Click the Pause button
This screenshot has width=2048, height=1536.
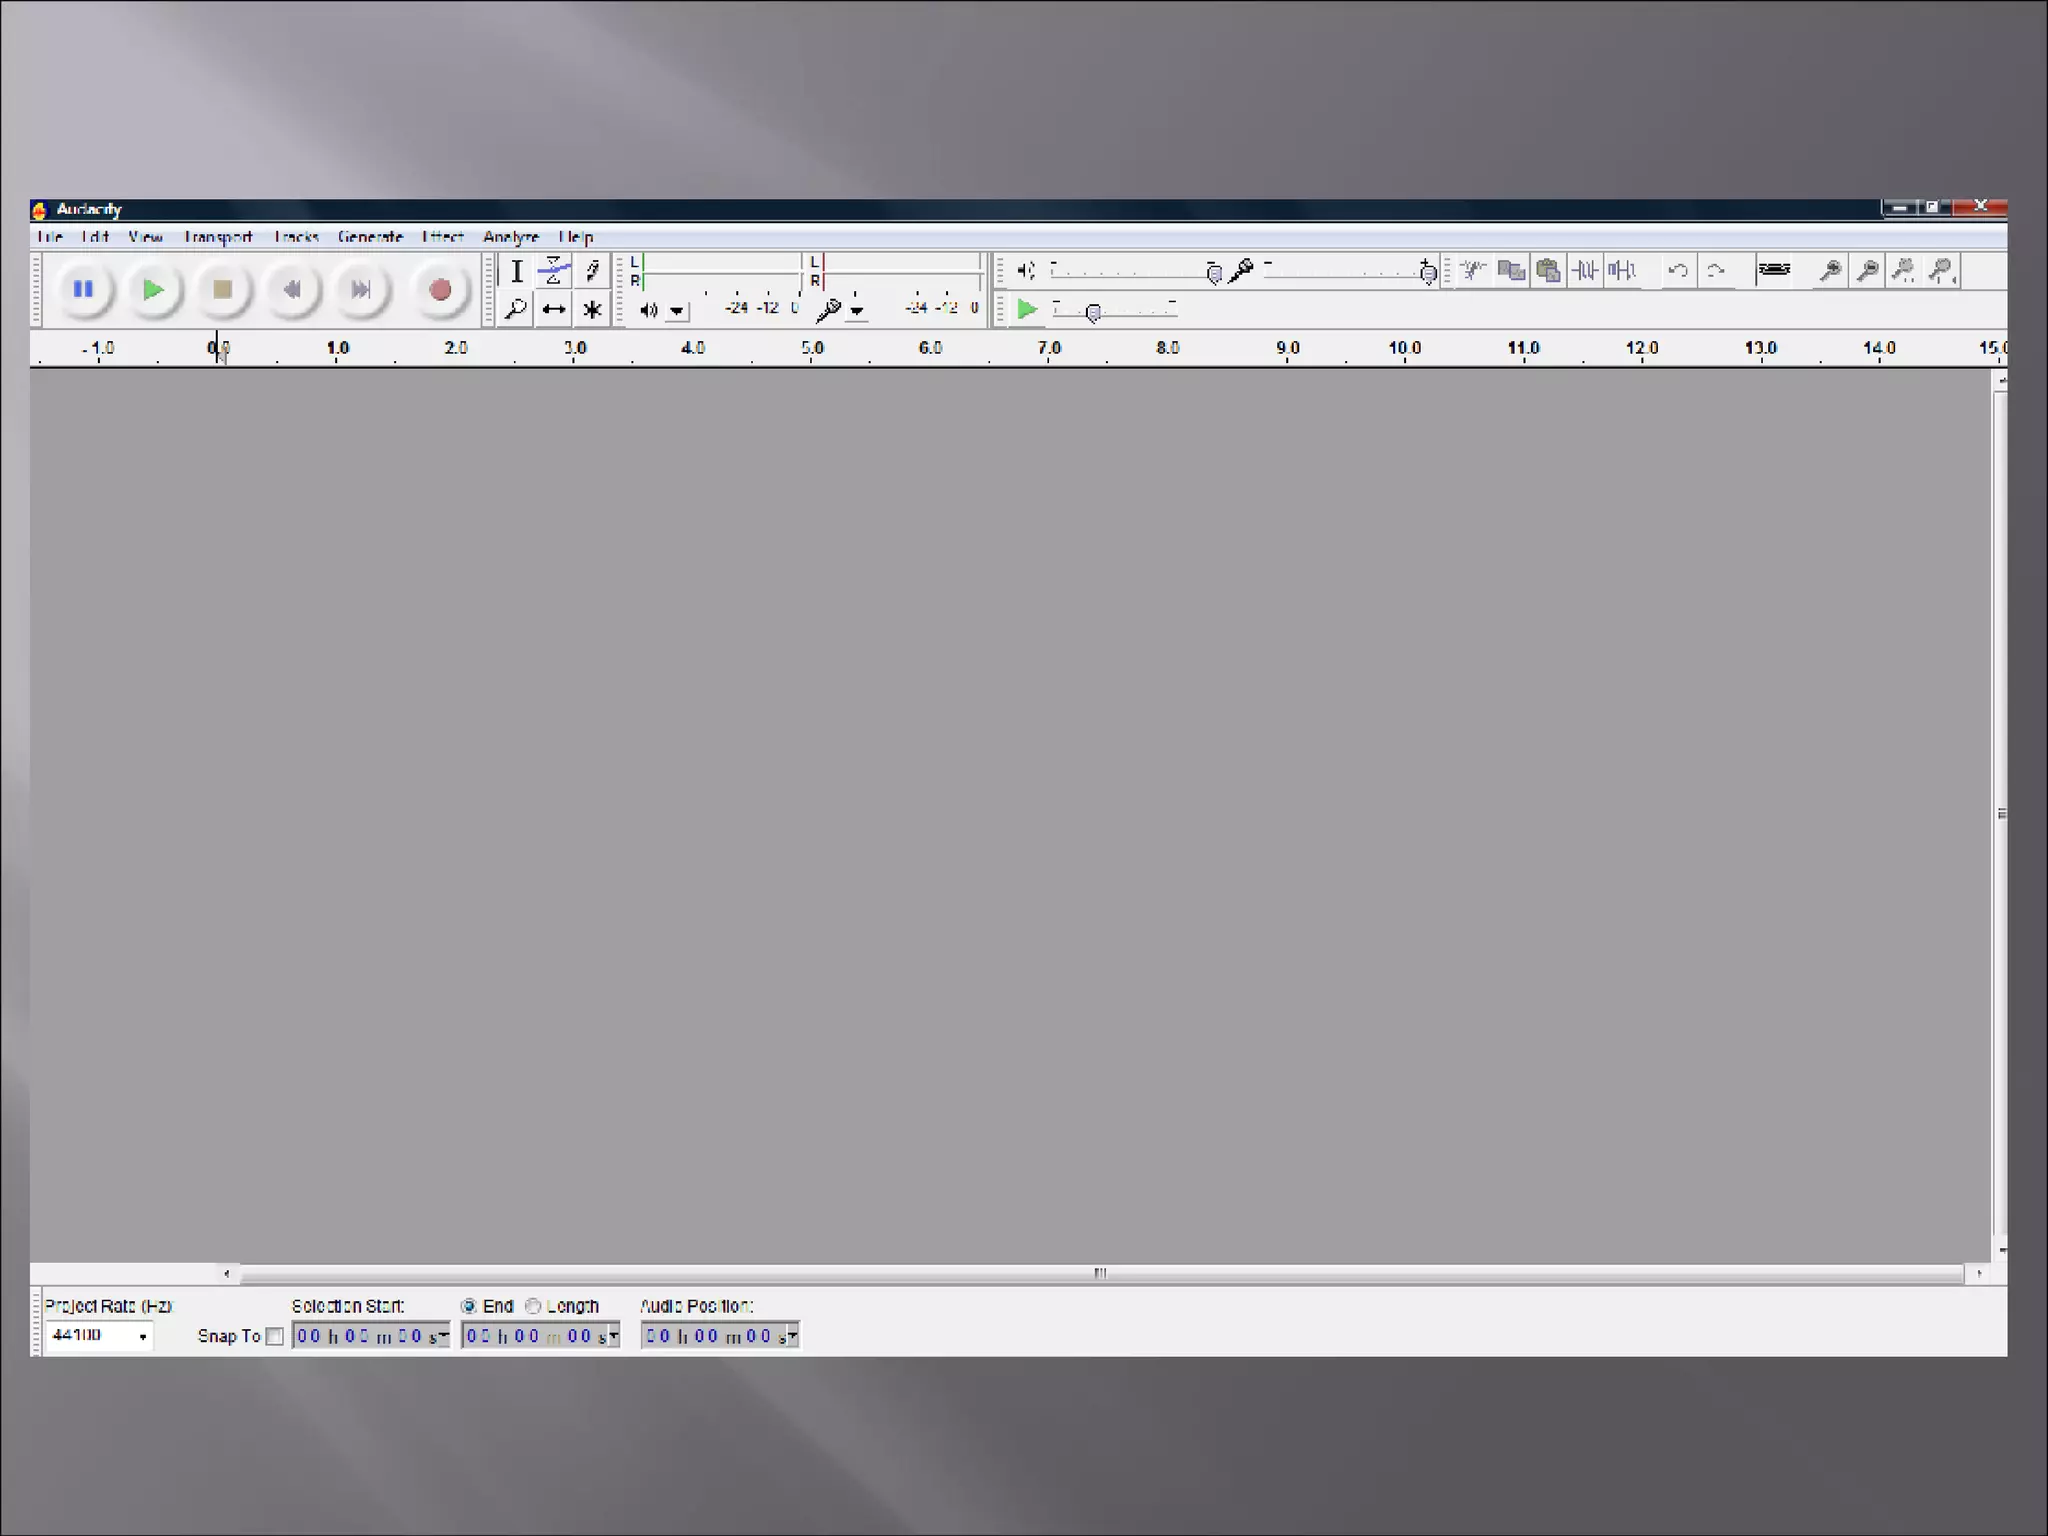[83, 290]
